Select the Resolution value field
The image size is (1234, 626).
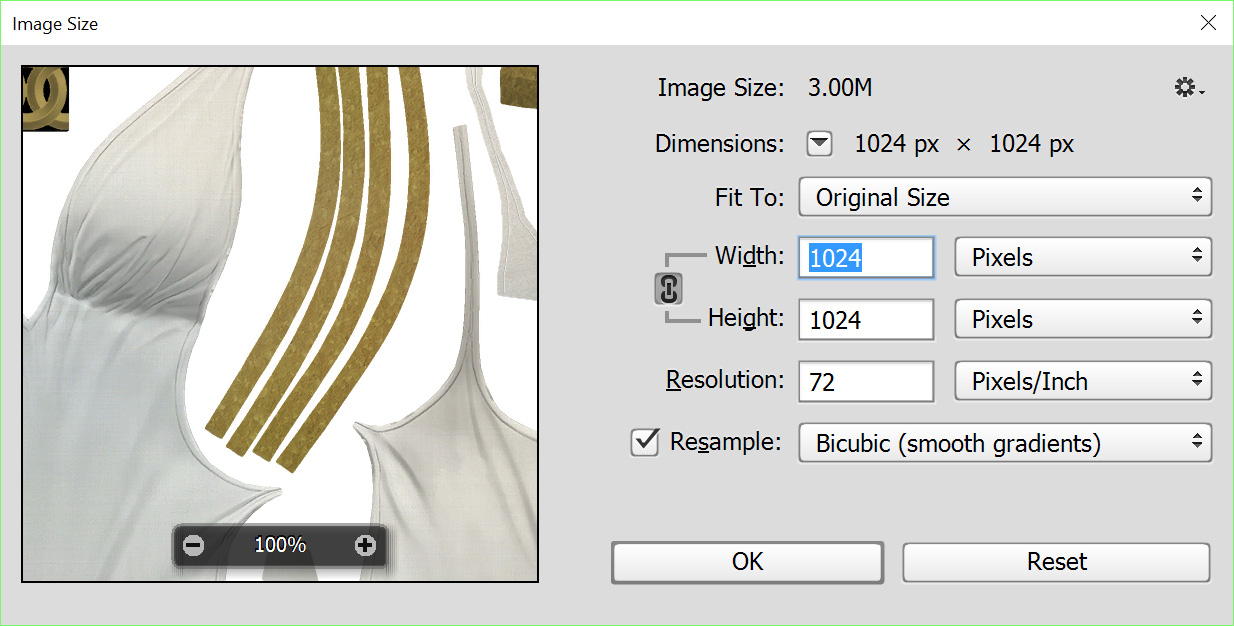click(x=866, y=382)
